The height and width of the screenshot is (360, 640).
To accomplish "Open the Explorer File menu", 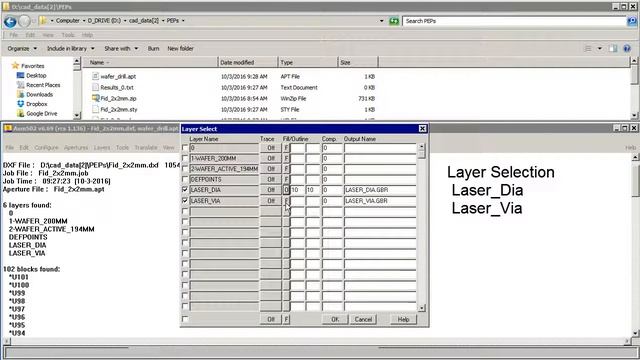I will pyautogui.click(x=13, y=35).
